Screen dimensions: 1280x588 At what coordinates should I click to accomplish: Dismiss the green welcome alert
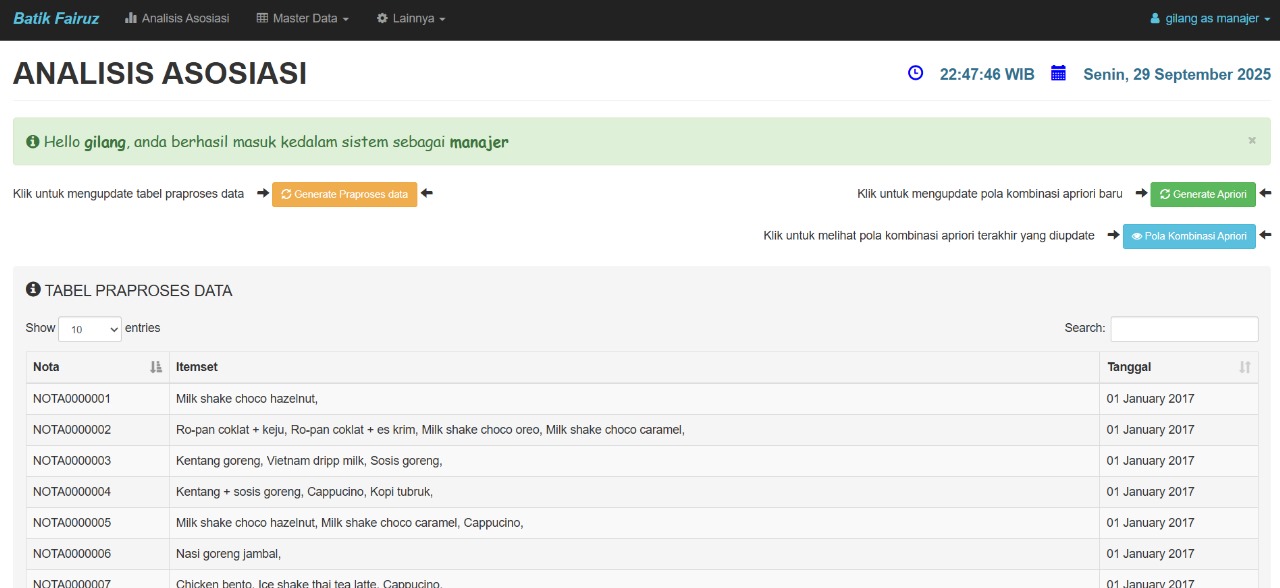tap(1251, 141)
